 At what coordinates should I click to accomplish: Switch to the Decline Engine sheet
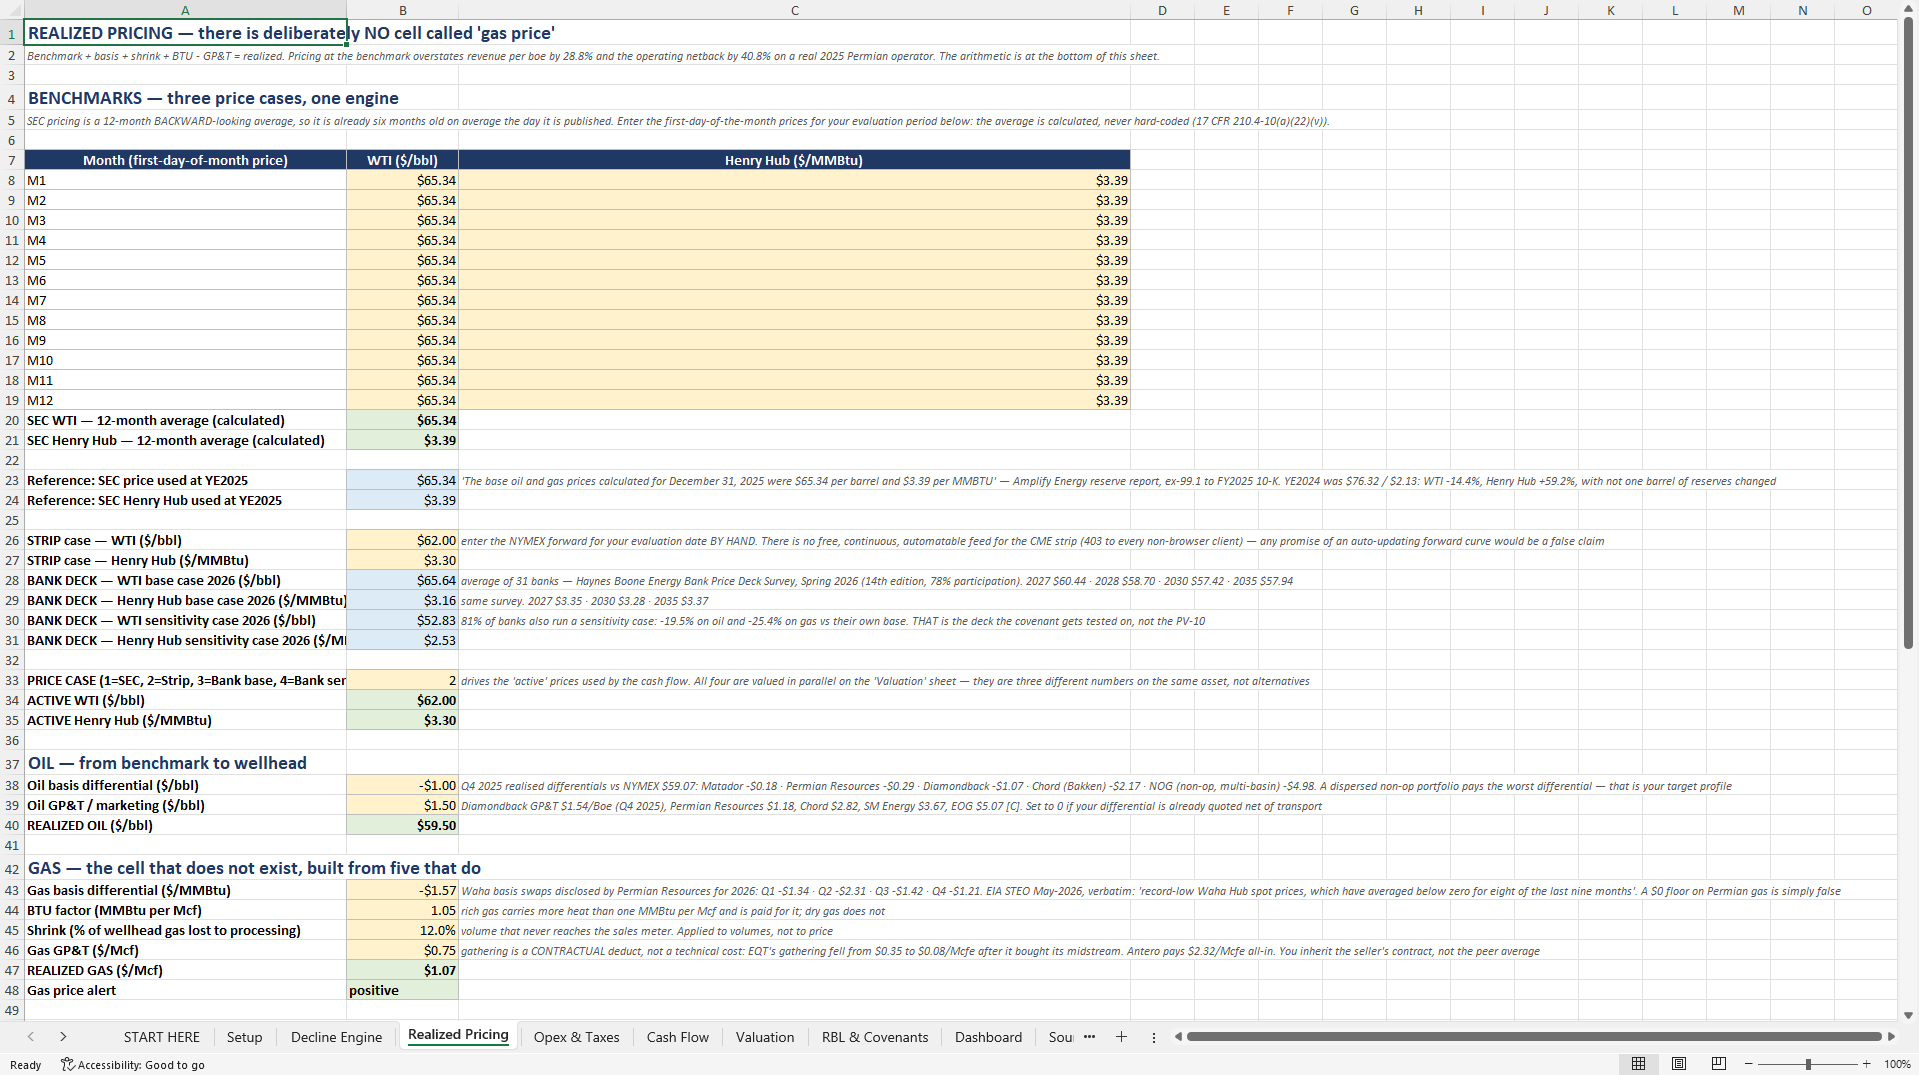tap(336, 1037)
